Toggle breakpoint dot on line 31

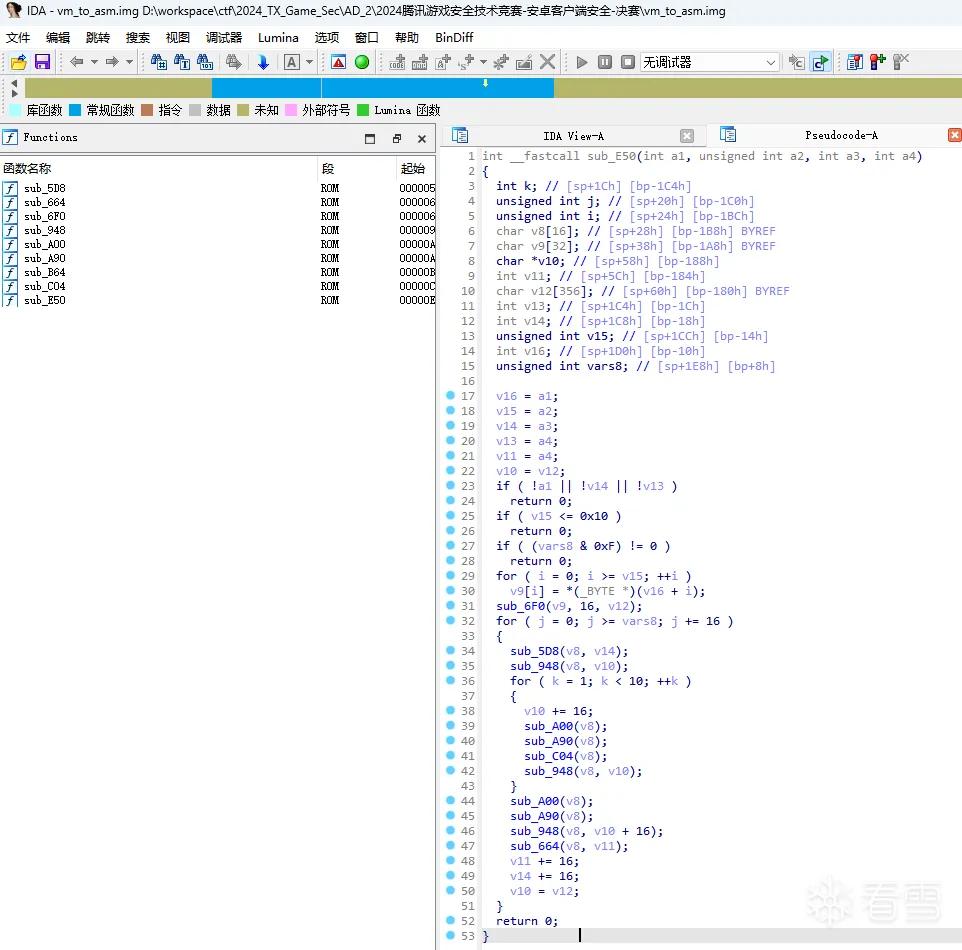(x=450, y=606)
